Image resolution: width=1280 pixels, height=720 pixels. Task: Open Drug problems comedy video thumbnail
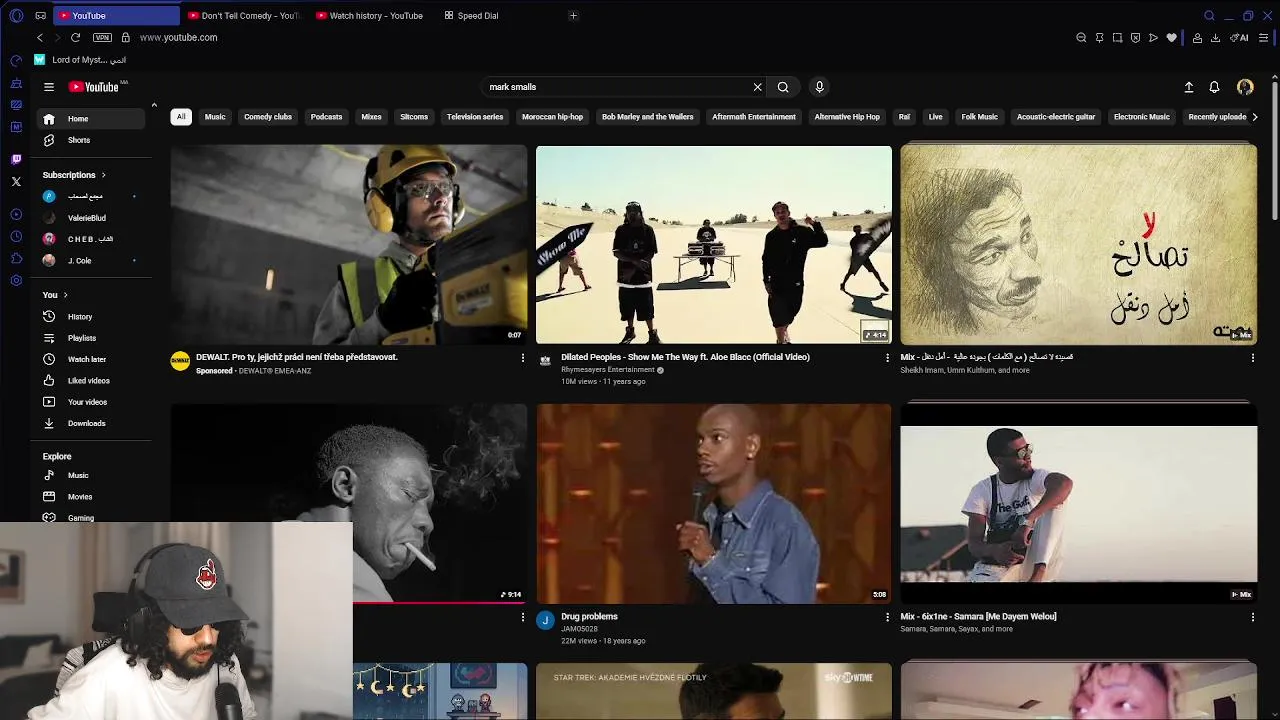click(714, 504)
